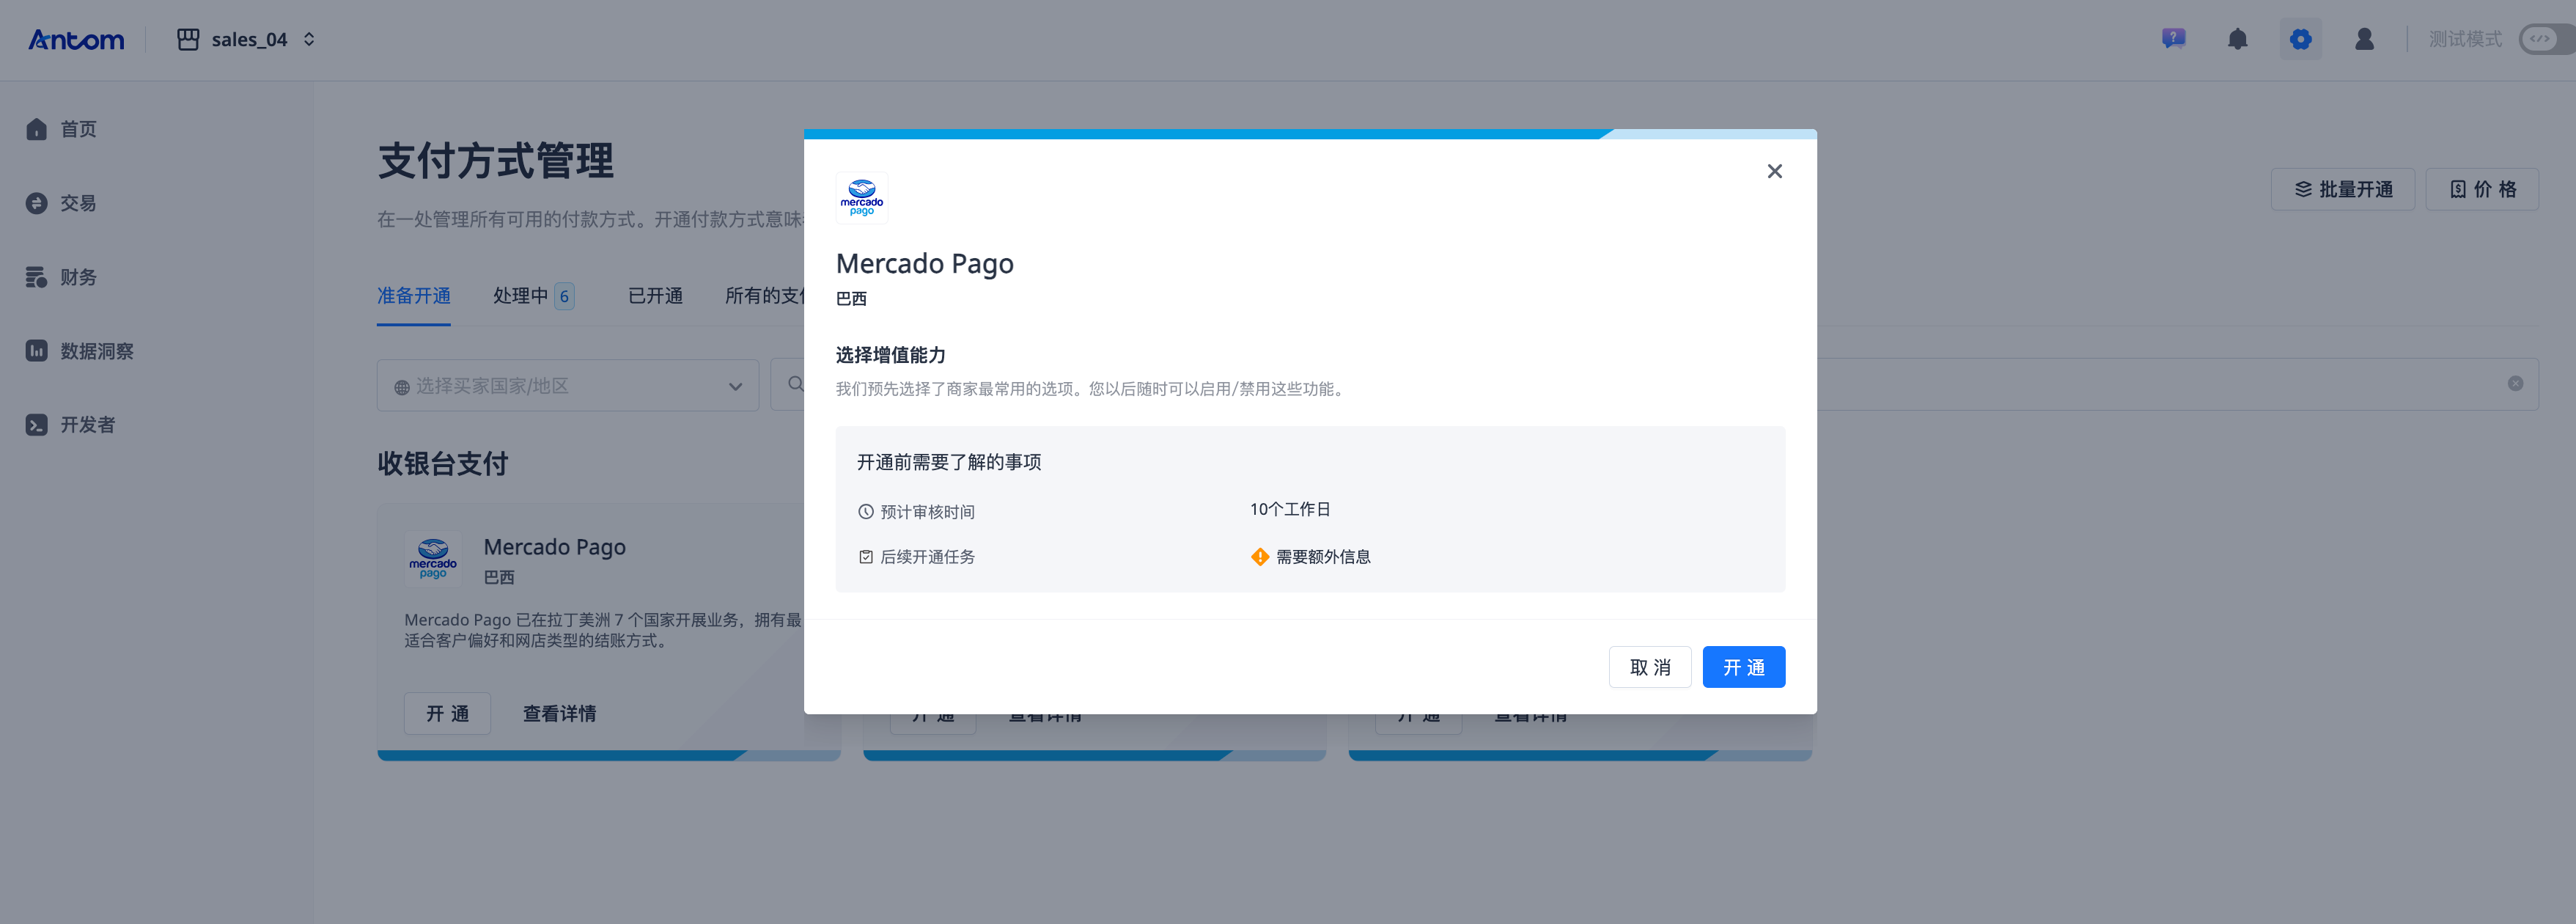2576x924 pixels.
Task: Click 查看详情 on the Mercado Pago card
Action: (559, 714)
